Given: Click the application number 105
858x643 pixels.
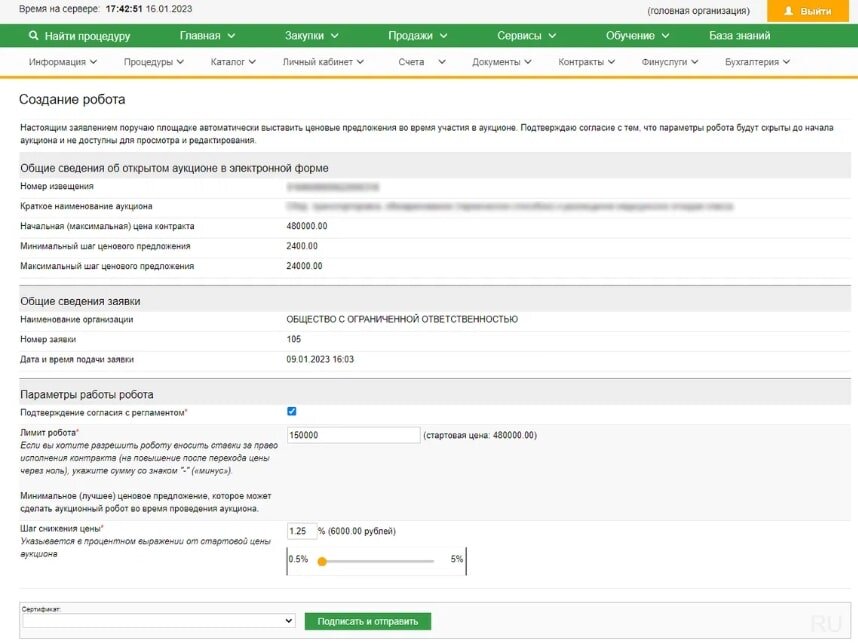Looking at the screenshot, I should click(294, 339).
